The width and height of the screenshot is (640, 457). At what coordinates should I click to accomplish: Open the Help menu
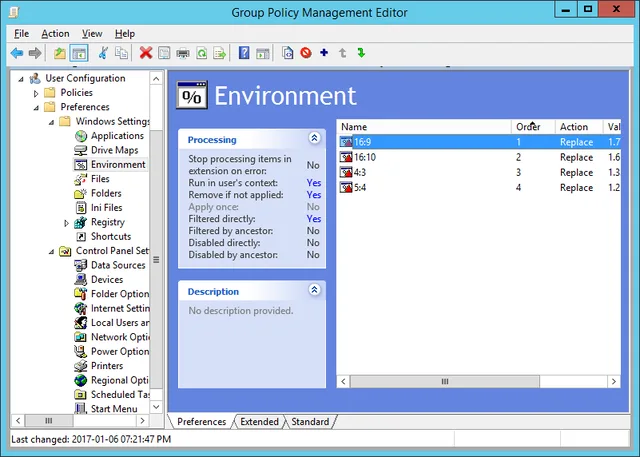[124, 34]
